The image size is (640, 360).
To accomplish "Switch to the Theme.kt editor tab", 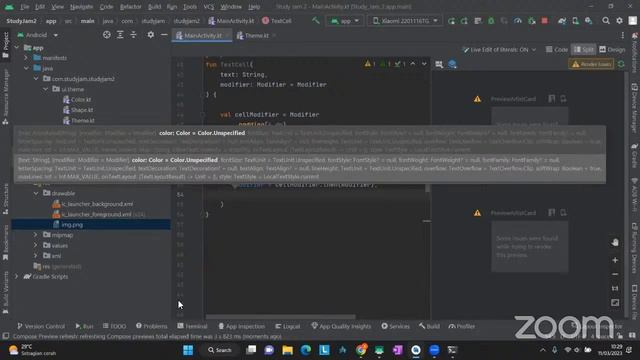I will [x=255, y=36].
